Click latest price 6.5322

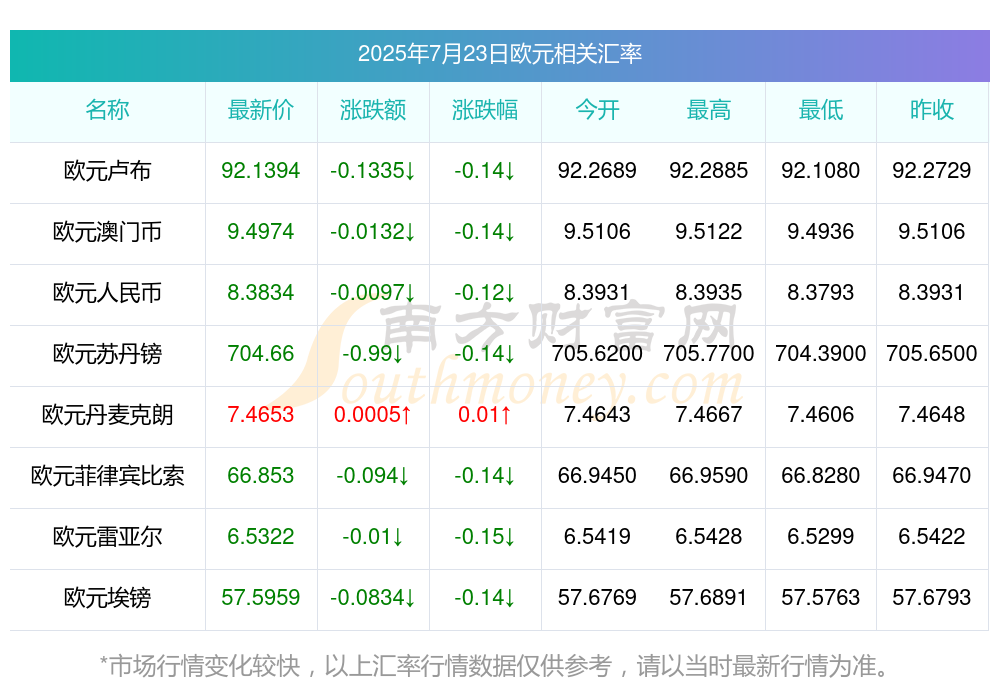point(260,537)
